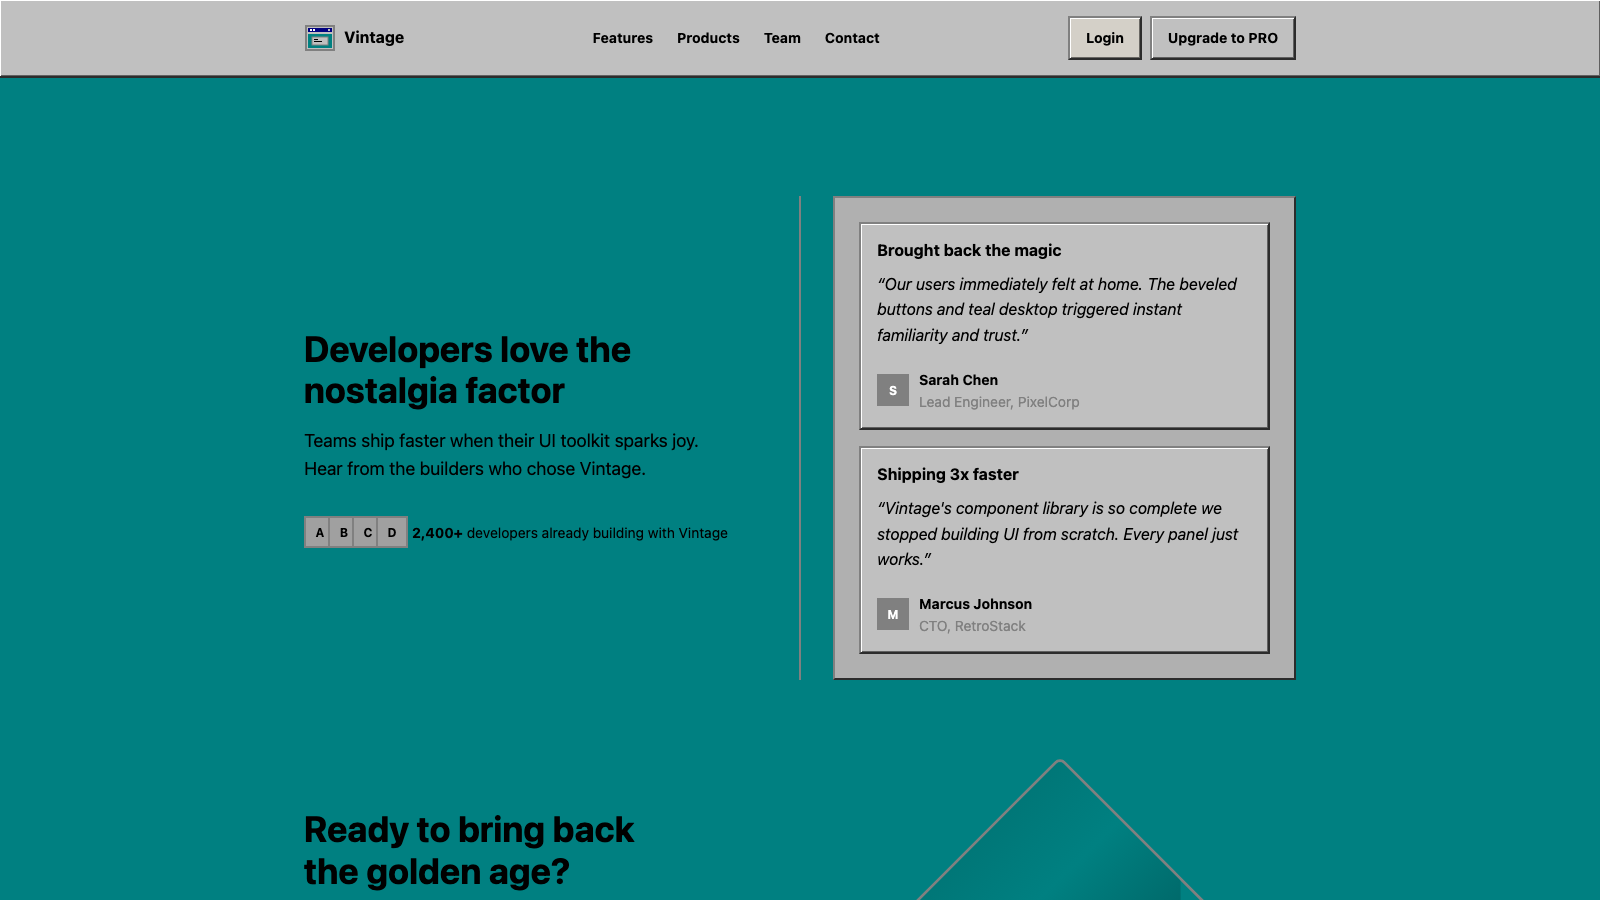Viewport: 1600px width, 900px height.
Task: Select the 'Shipping 3x faster' testimonial title
Action: pos(948,475)
